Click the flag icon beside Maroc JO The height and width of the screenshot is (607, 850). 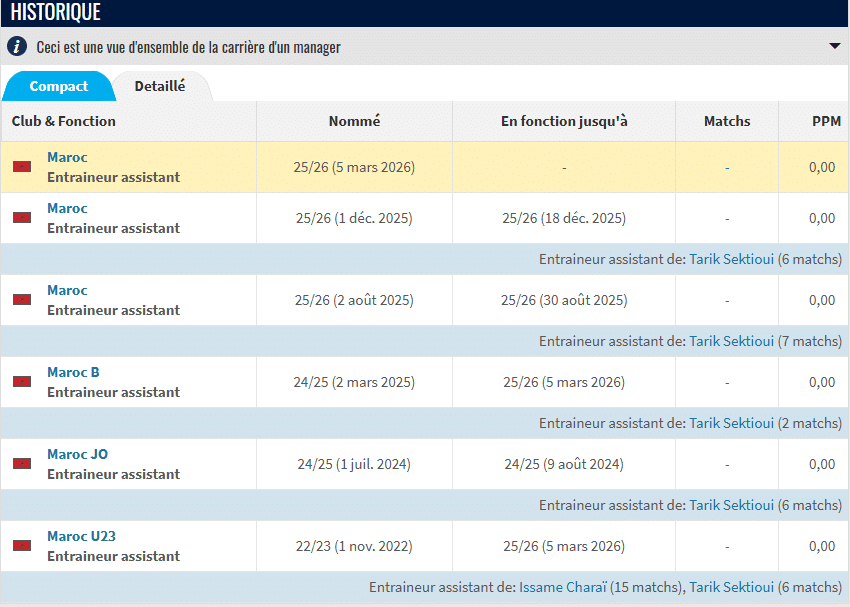pyautogui.click(x=22, y=464)
